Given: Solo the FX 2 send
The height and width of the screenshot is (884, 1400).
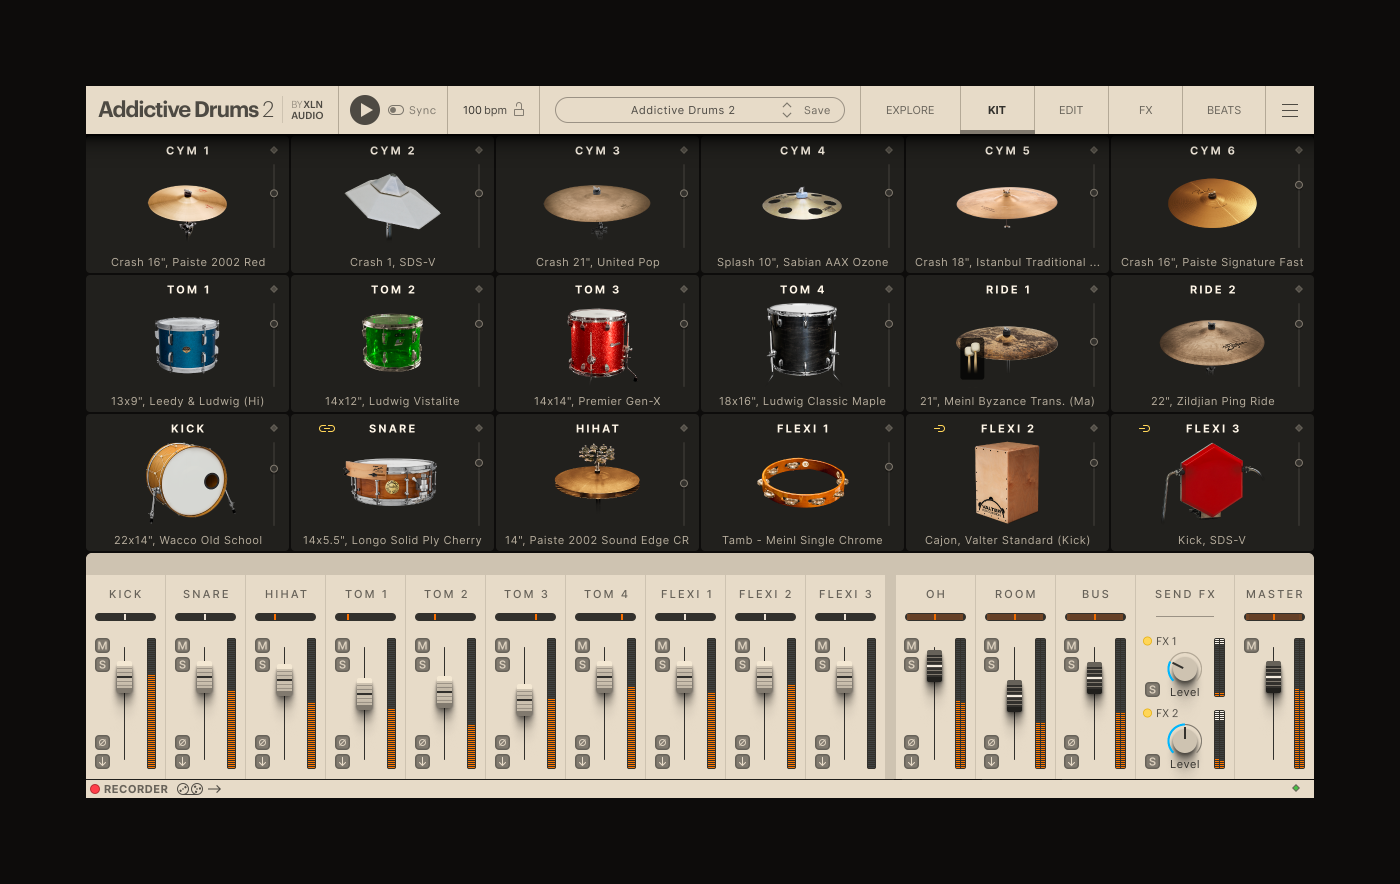Looking at the screenshot, I should 1152,761.
